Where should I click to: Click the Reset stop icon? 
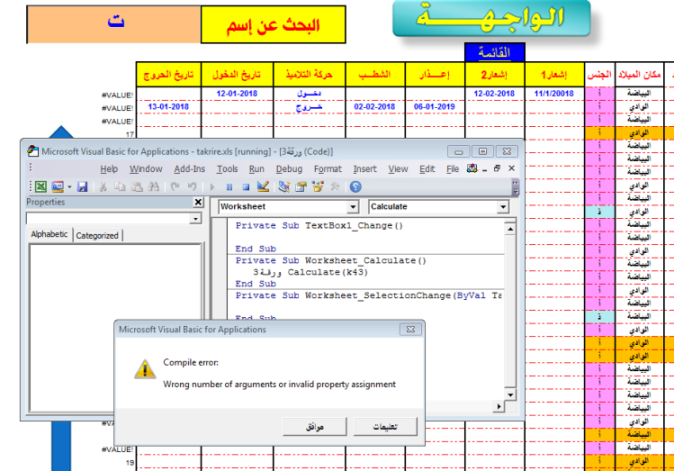click(246, 187)
